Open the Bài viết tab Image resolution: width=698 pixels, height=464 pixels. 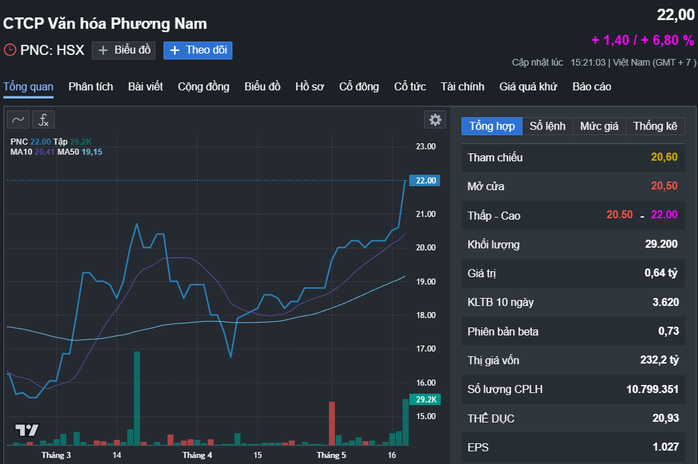[x=146, y=87]
